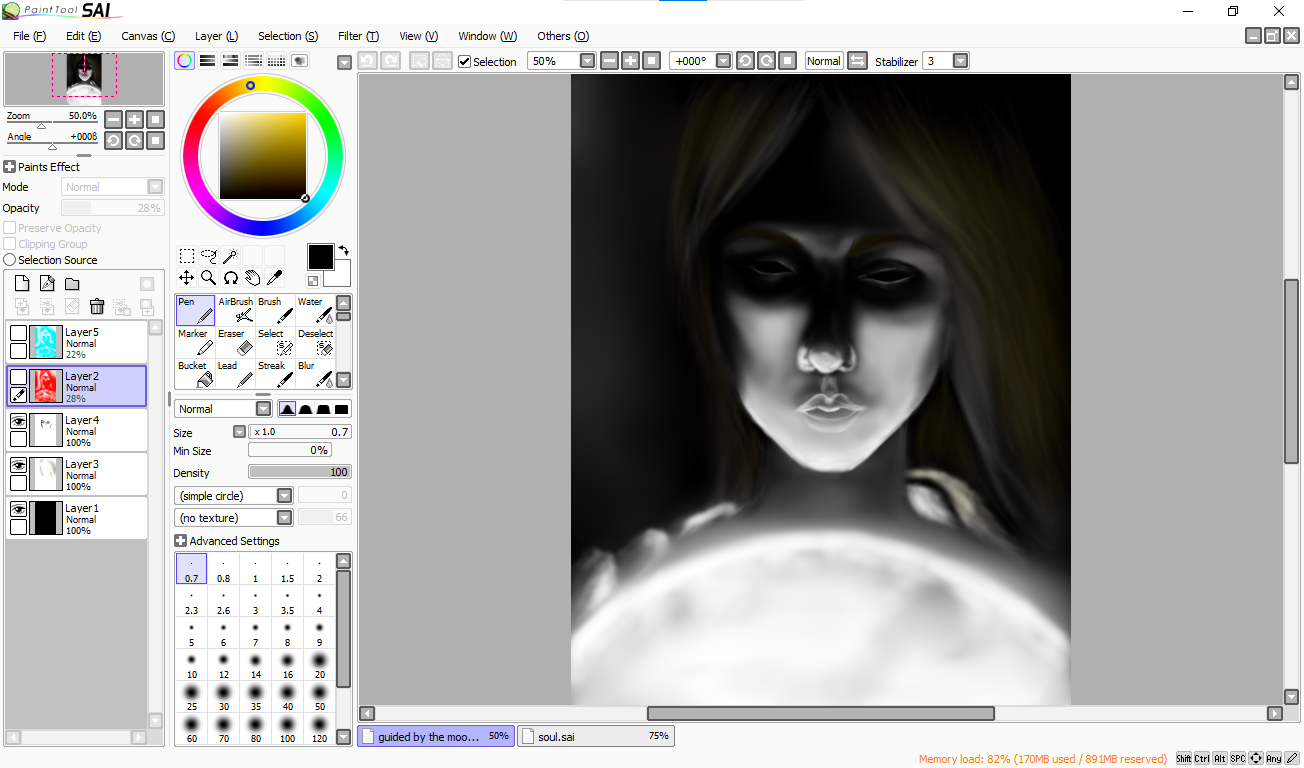This screenshot has height=768, width=1304.
Task: Show the Layer2 layer
Action: 18,377
